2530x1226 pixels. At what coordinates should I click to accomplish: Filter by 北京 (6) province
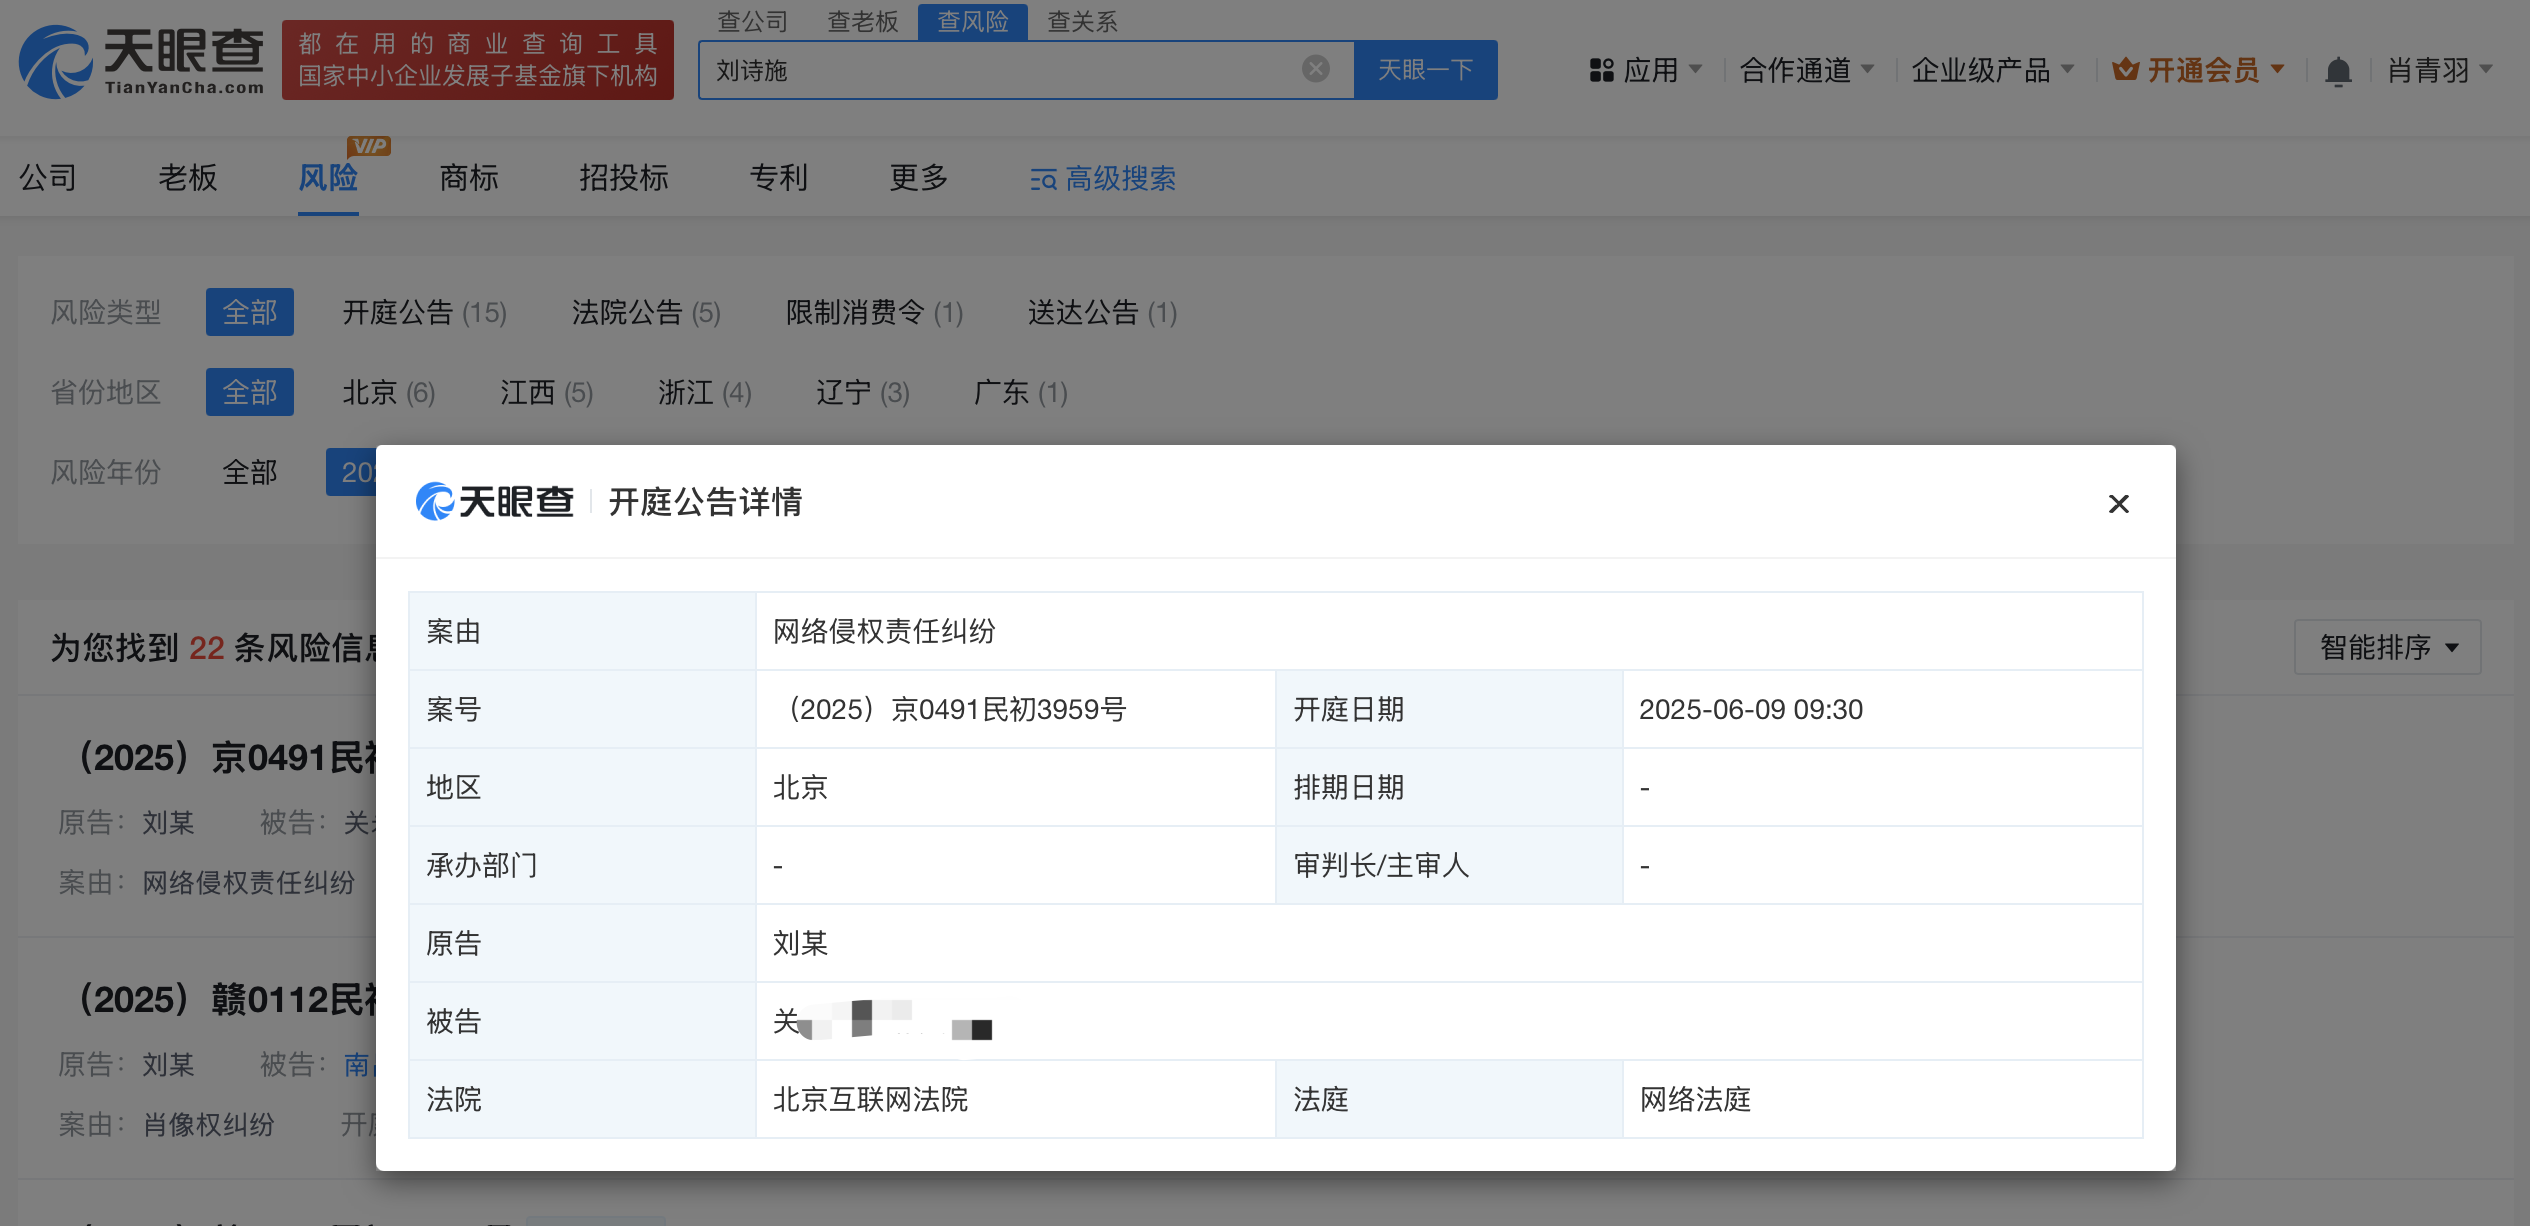tap(388, 392)
